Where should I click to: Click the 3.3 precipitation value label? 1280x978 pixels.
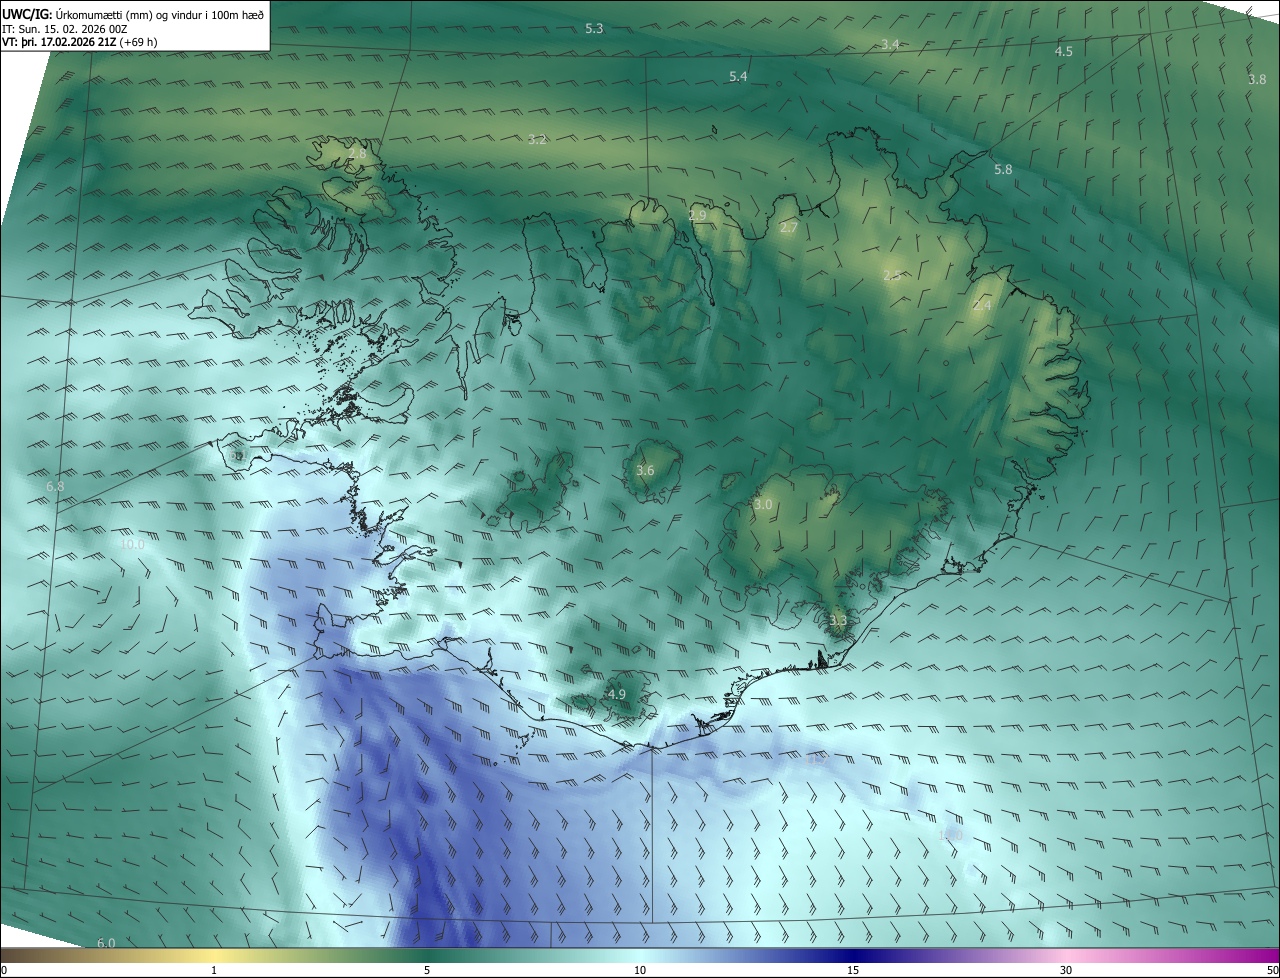838,620
